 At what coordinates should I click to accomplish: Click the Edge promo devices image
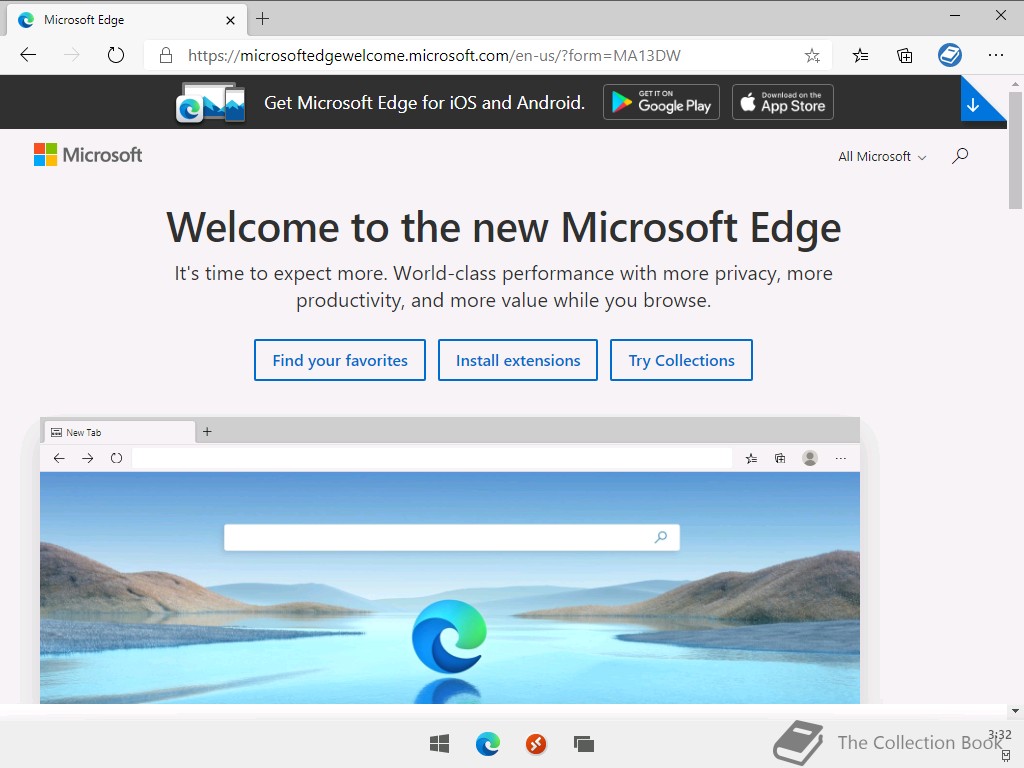(210, 103)
